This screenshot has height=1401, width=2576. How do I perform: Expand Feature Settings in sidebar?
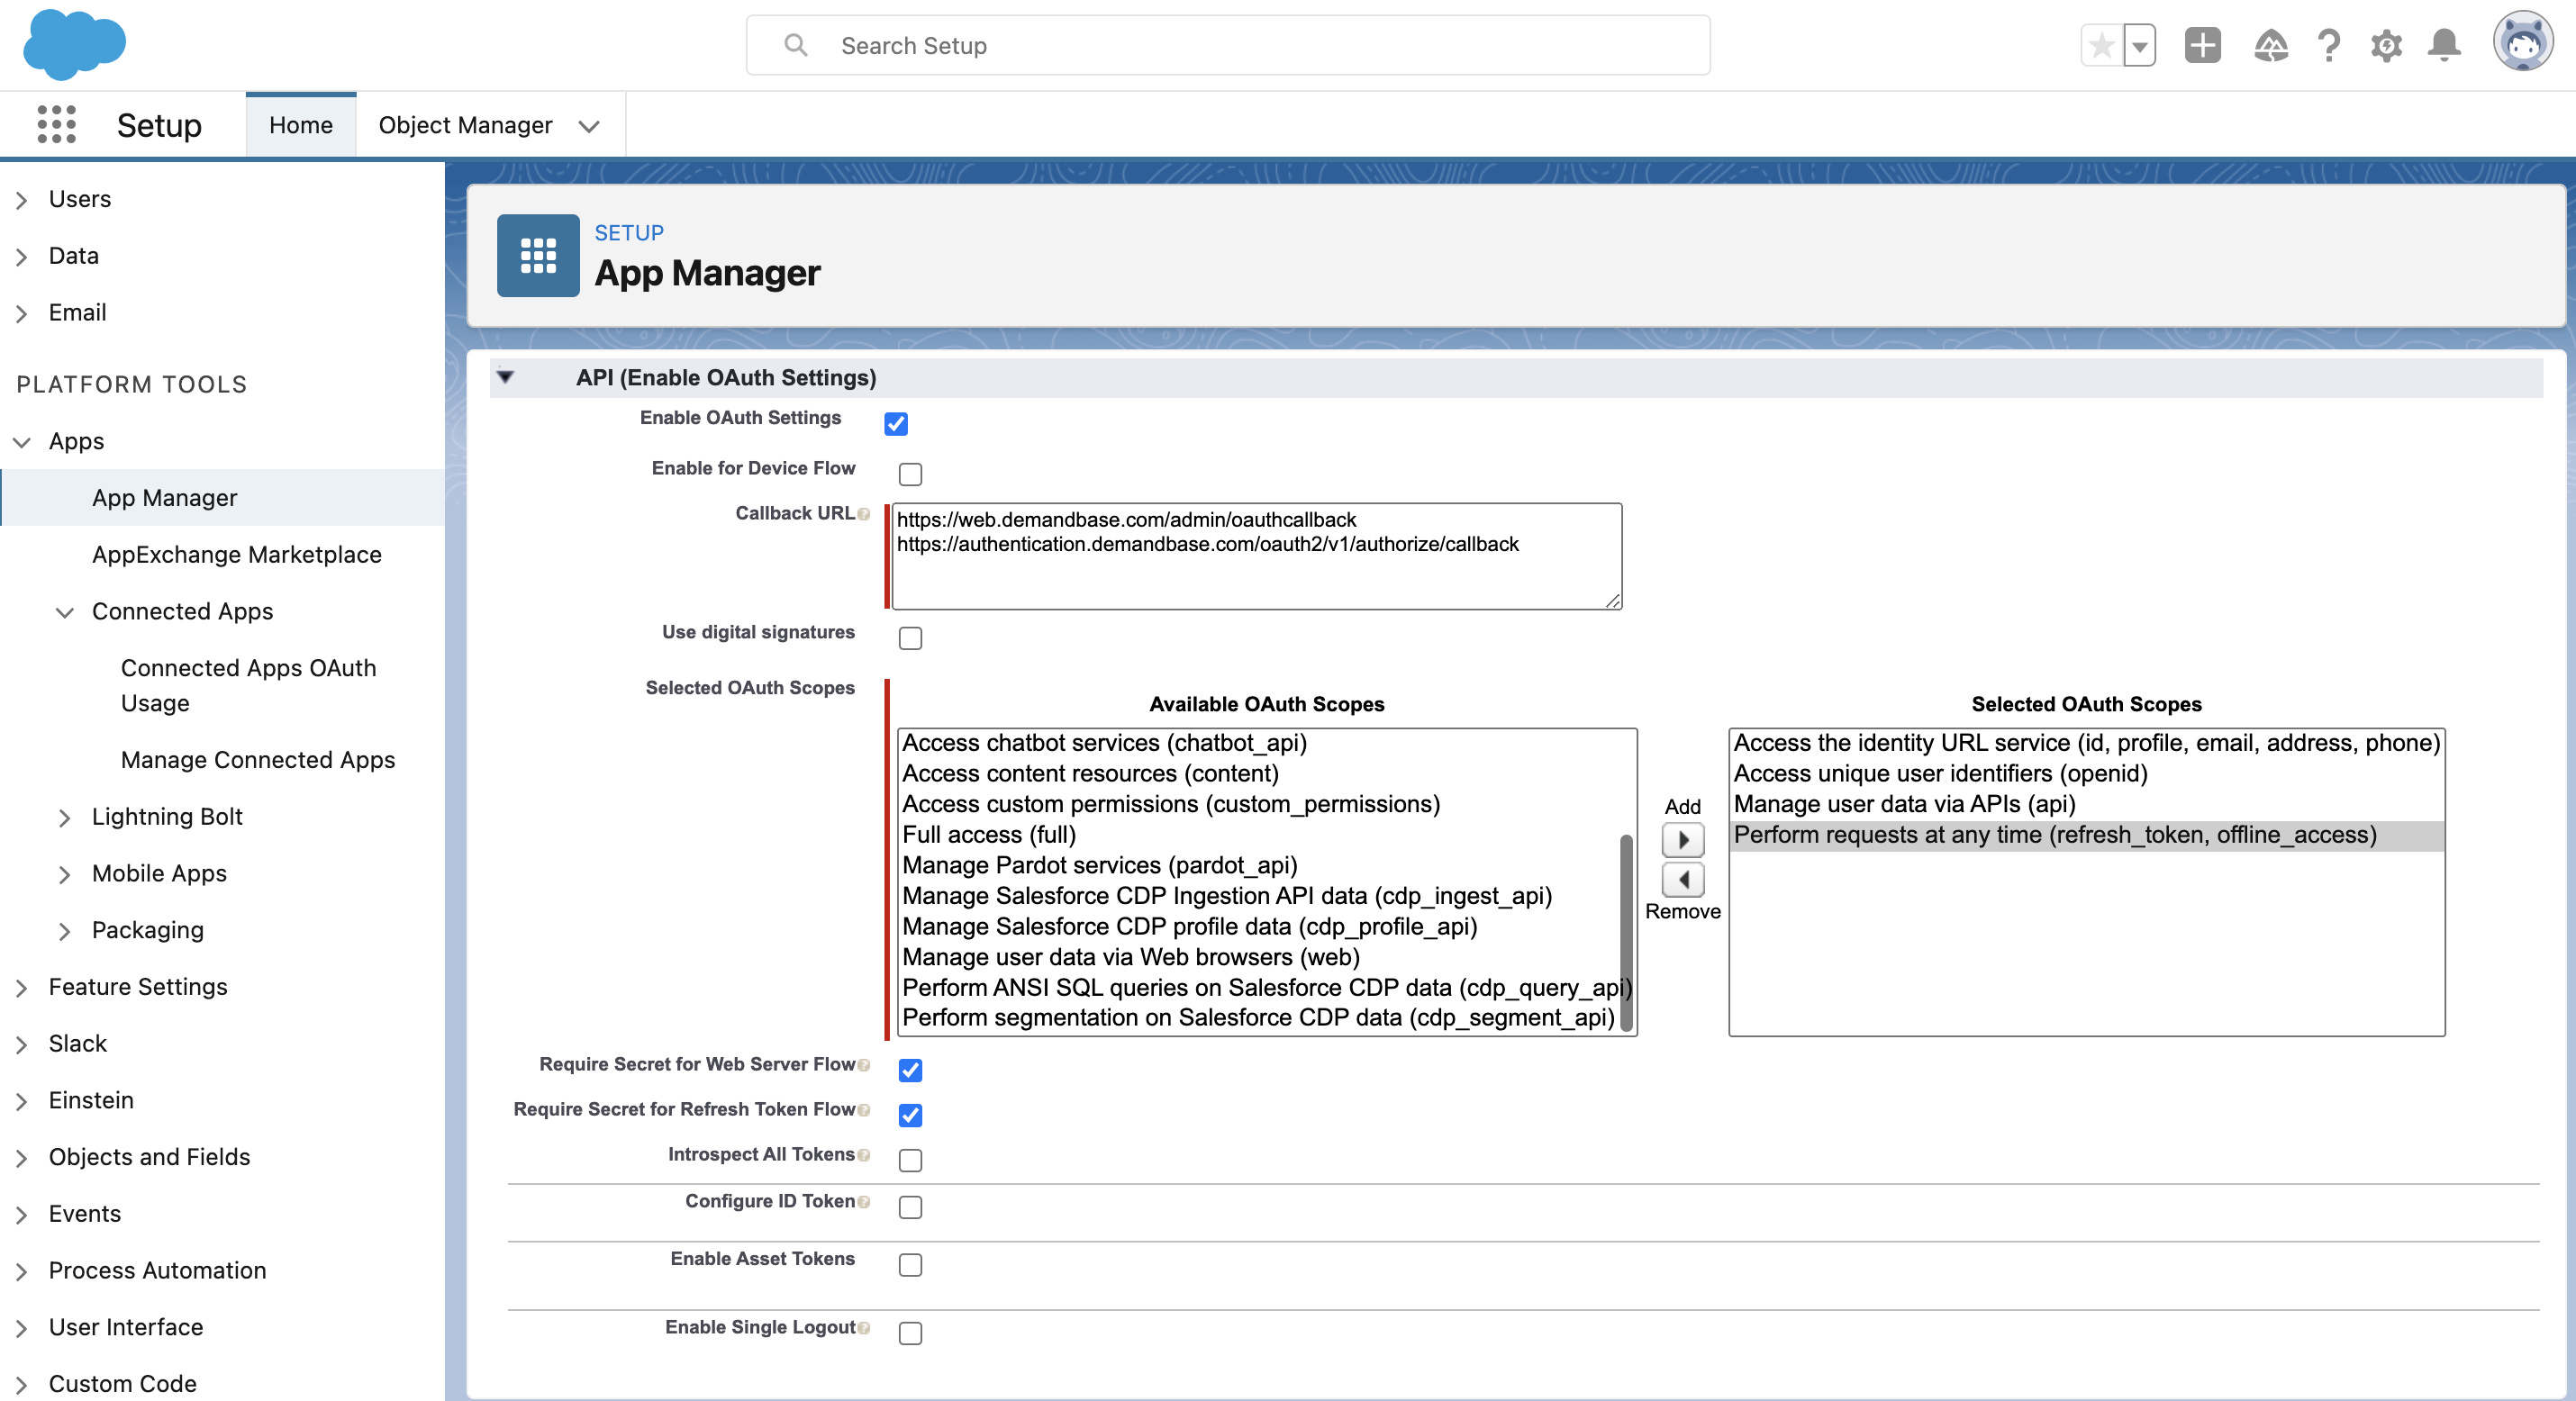[x=22, y=988]
